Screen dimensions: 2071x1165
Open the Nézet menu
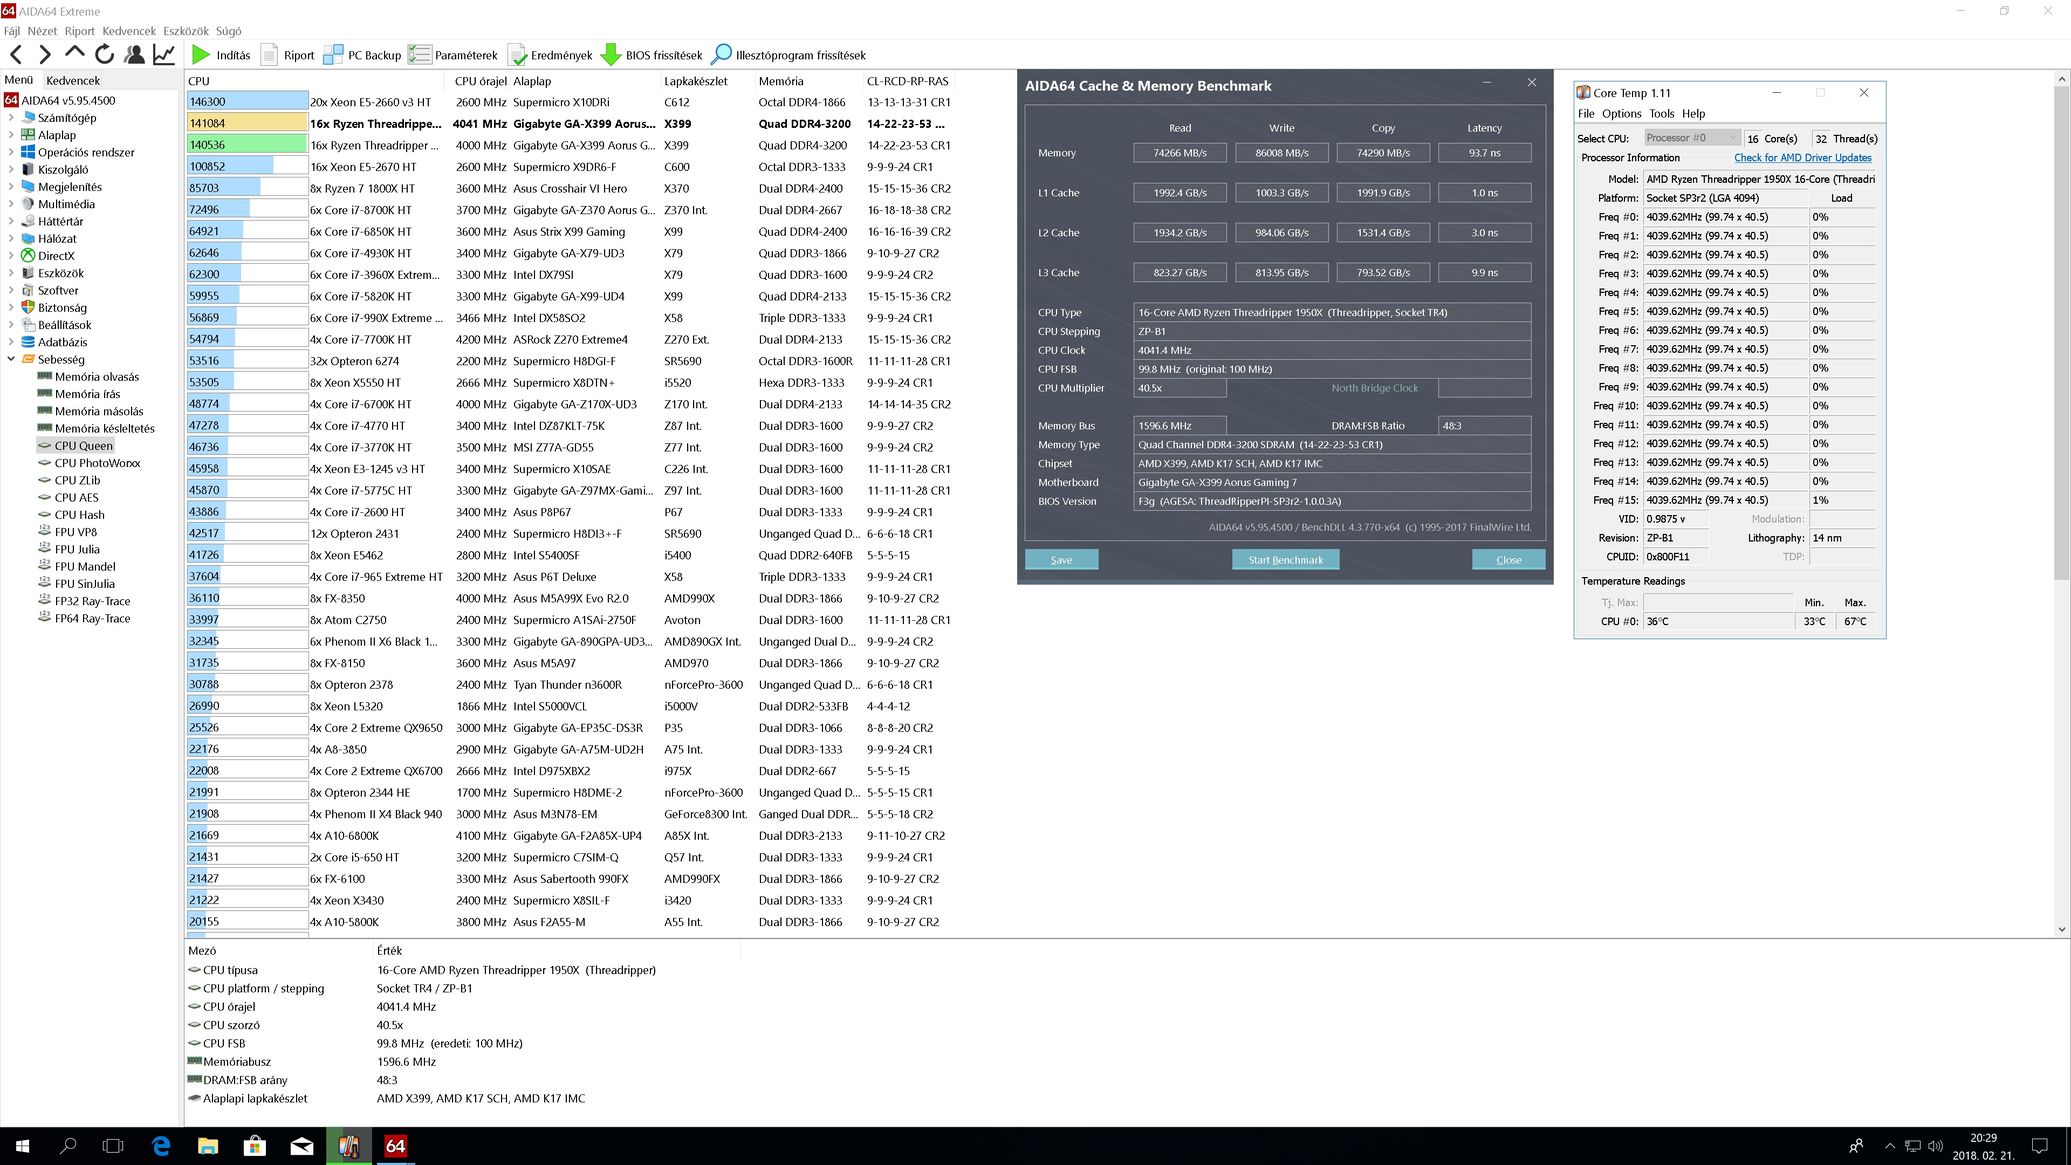point(42,31)
